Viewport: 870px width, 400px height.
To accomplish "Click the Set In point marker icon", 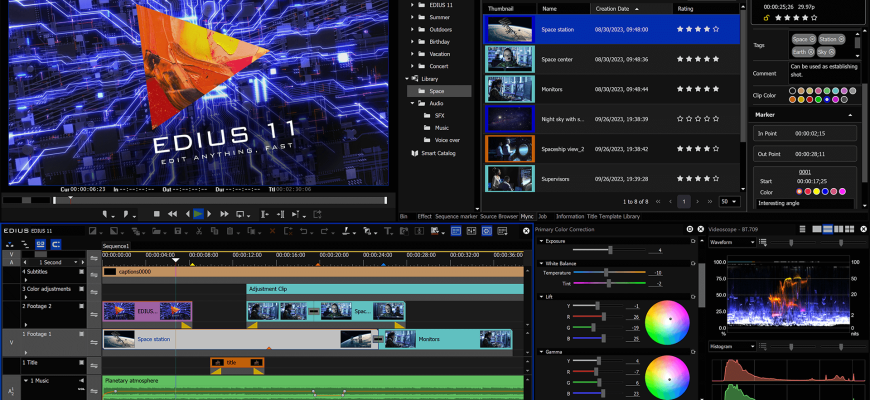I will 105,214.
